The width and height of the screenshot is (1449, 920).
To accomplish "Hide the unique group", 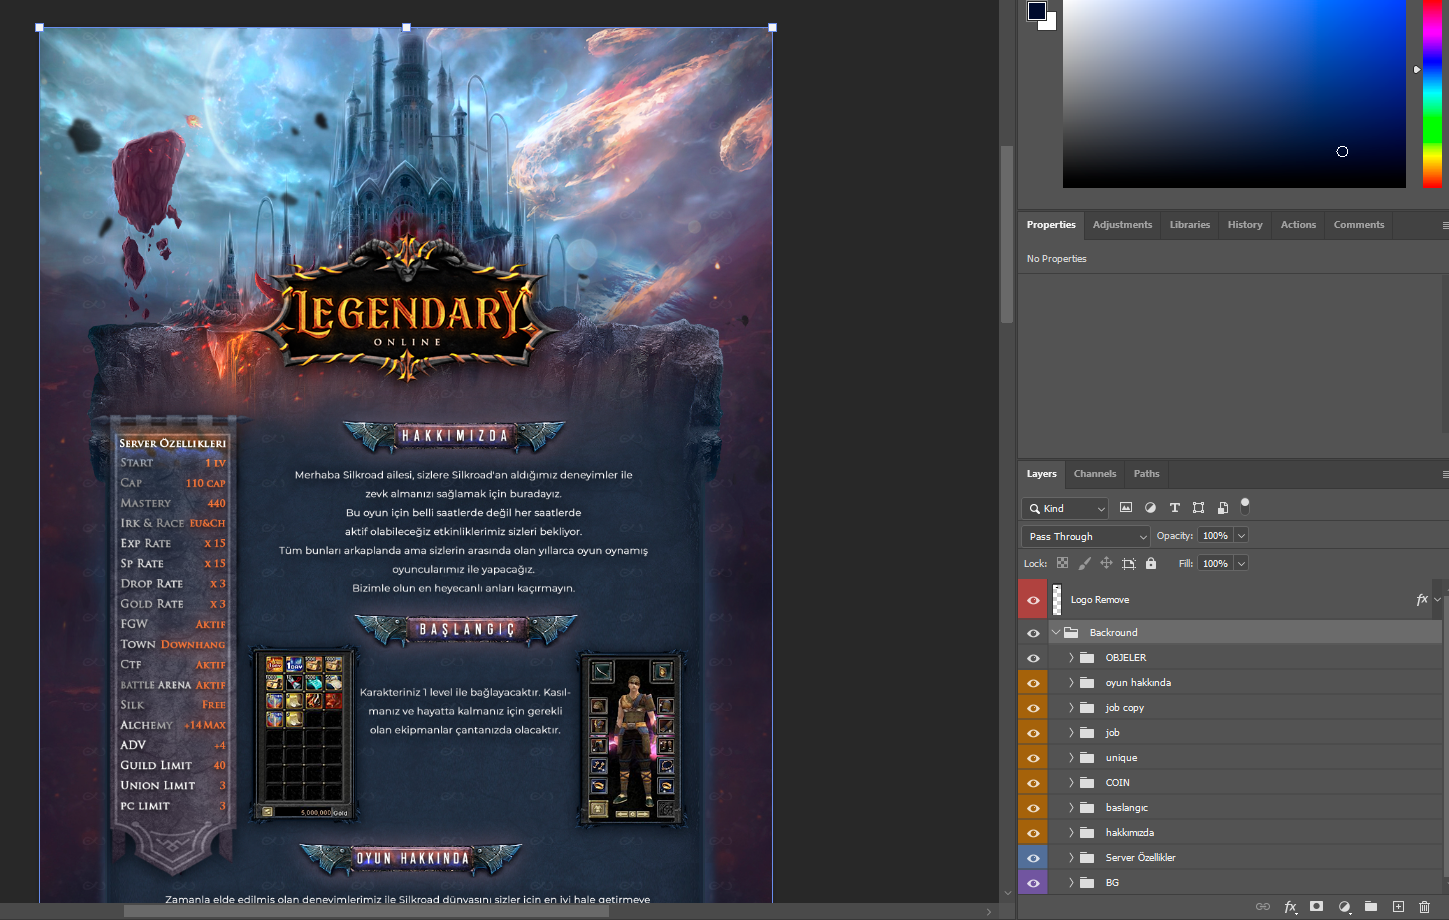I will point(1033,758).
